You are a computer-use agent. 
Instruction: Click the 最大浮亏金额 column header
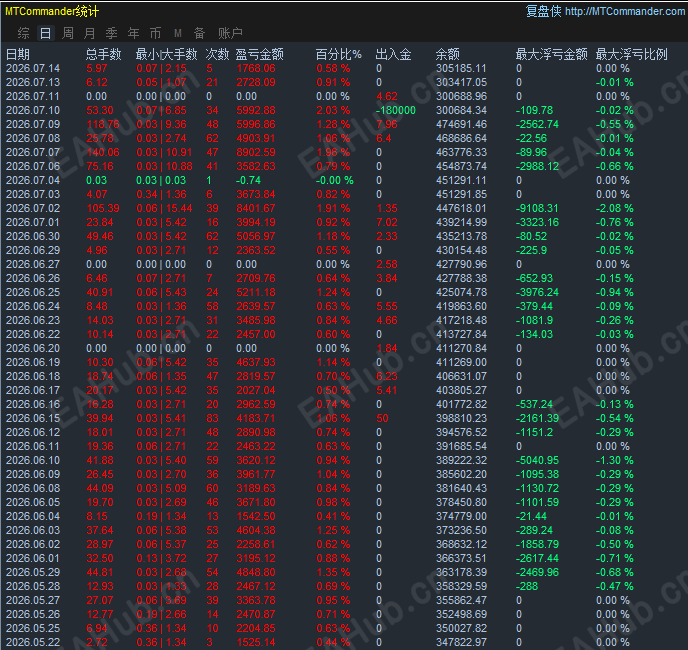point(552,54)
